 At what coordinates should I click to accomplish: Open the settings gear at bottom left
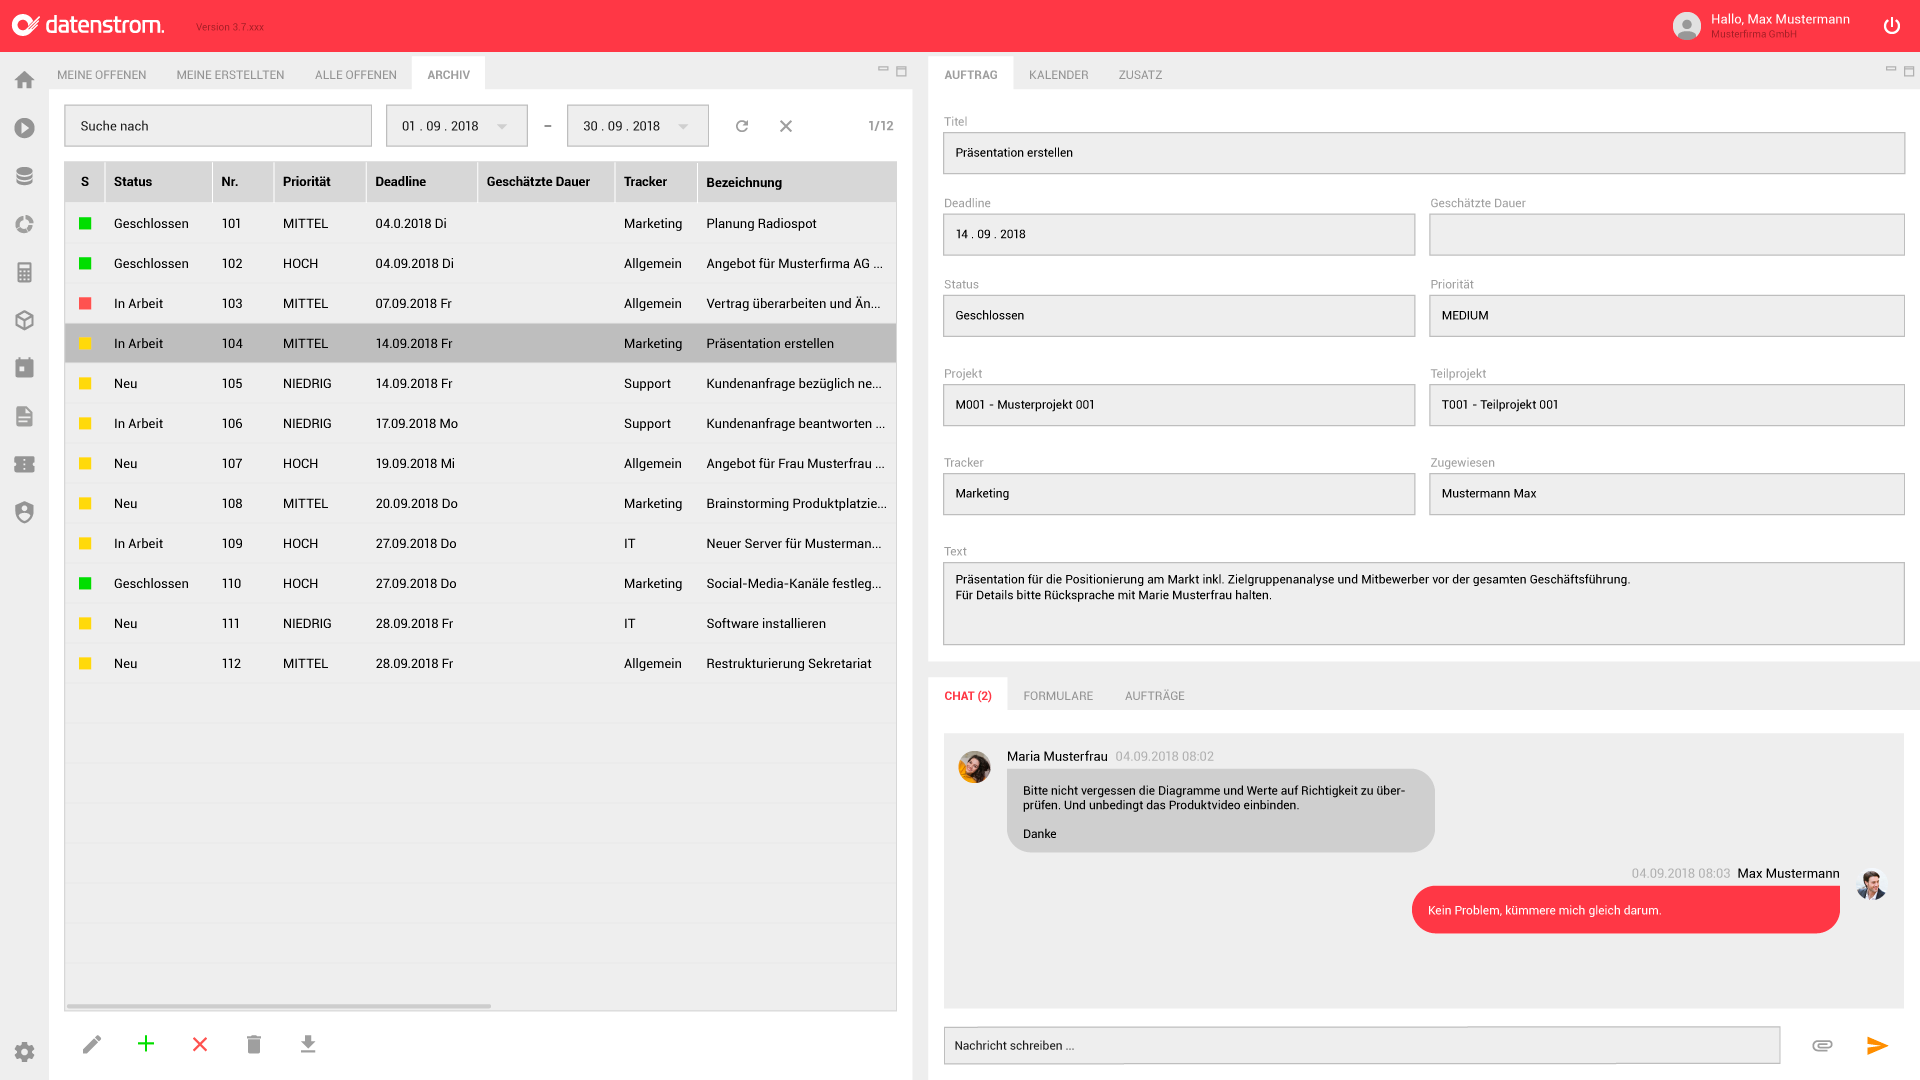pos(24,1051)
